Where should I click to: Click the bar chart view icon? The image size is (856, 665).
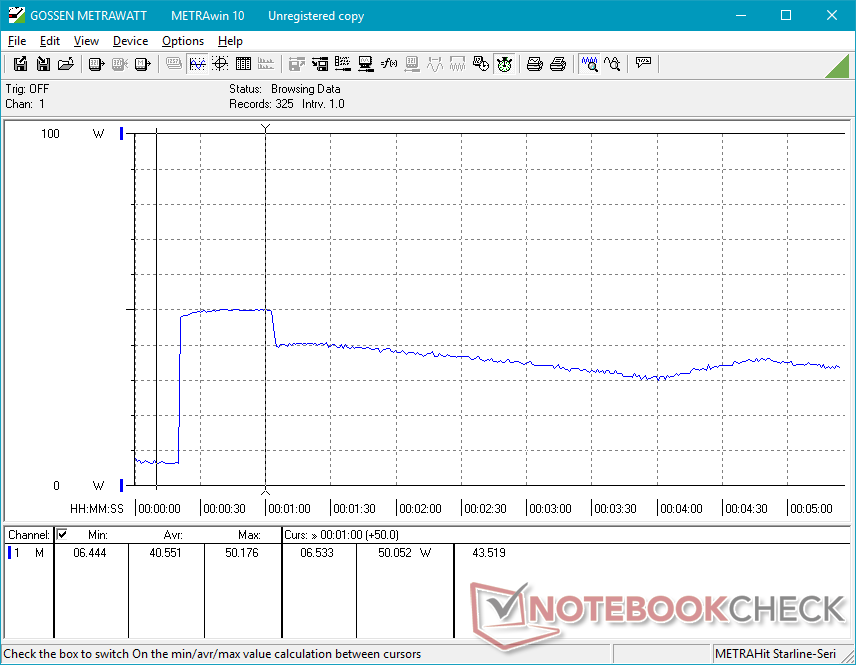coord(266,64)
